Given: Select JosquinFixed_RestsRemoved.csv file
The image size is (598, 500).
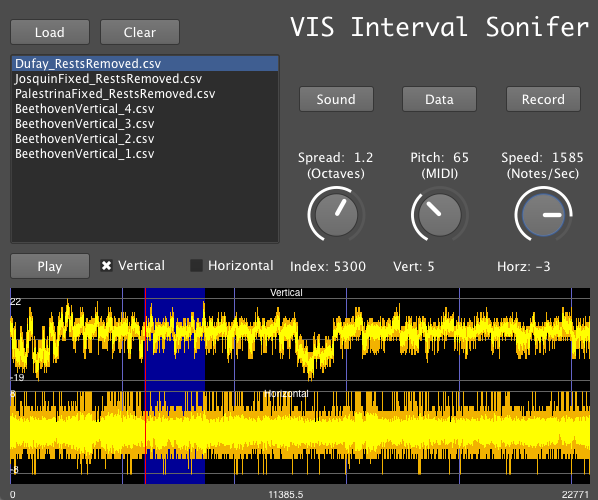Looking at the screenshot, I should pos(145,79).
